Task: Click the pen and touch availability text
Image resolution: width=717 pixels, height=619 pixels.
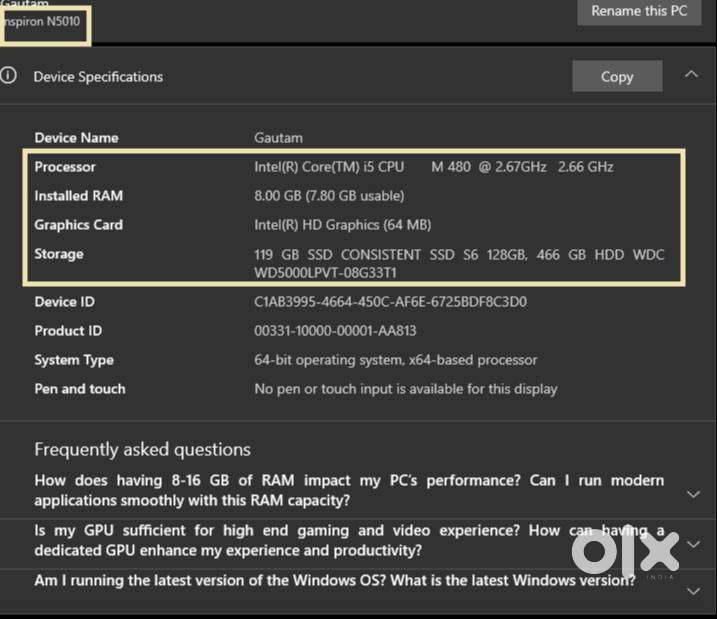Action: [x=405, y=389]
